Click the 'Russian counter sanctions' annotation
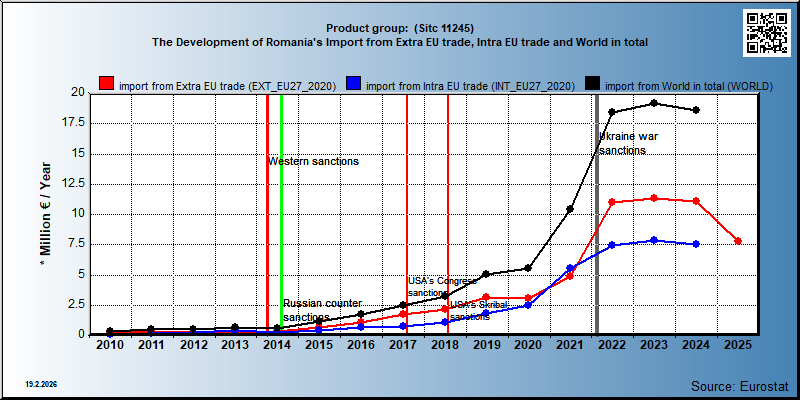Image resolution: width=800 pixels, height=400 pixels. (322, 310)
